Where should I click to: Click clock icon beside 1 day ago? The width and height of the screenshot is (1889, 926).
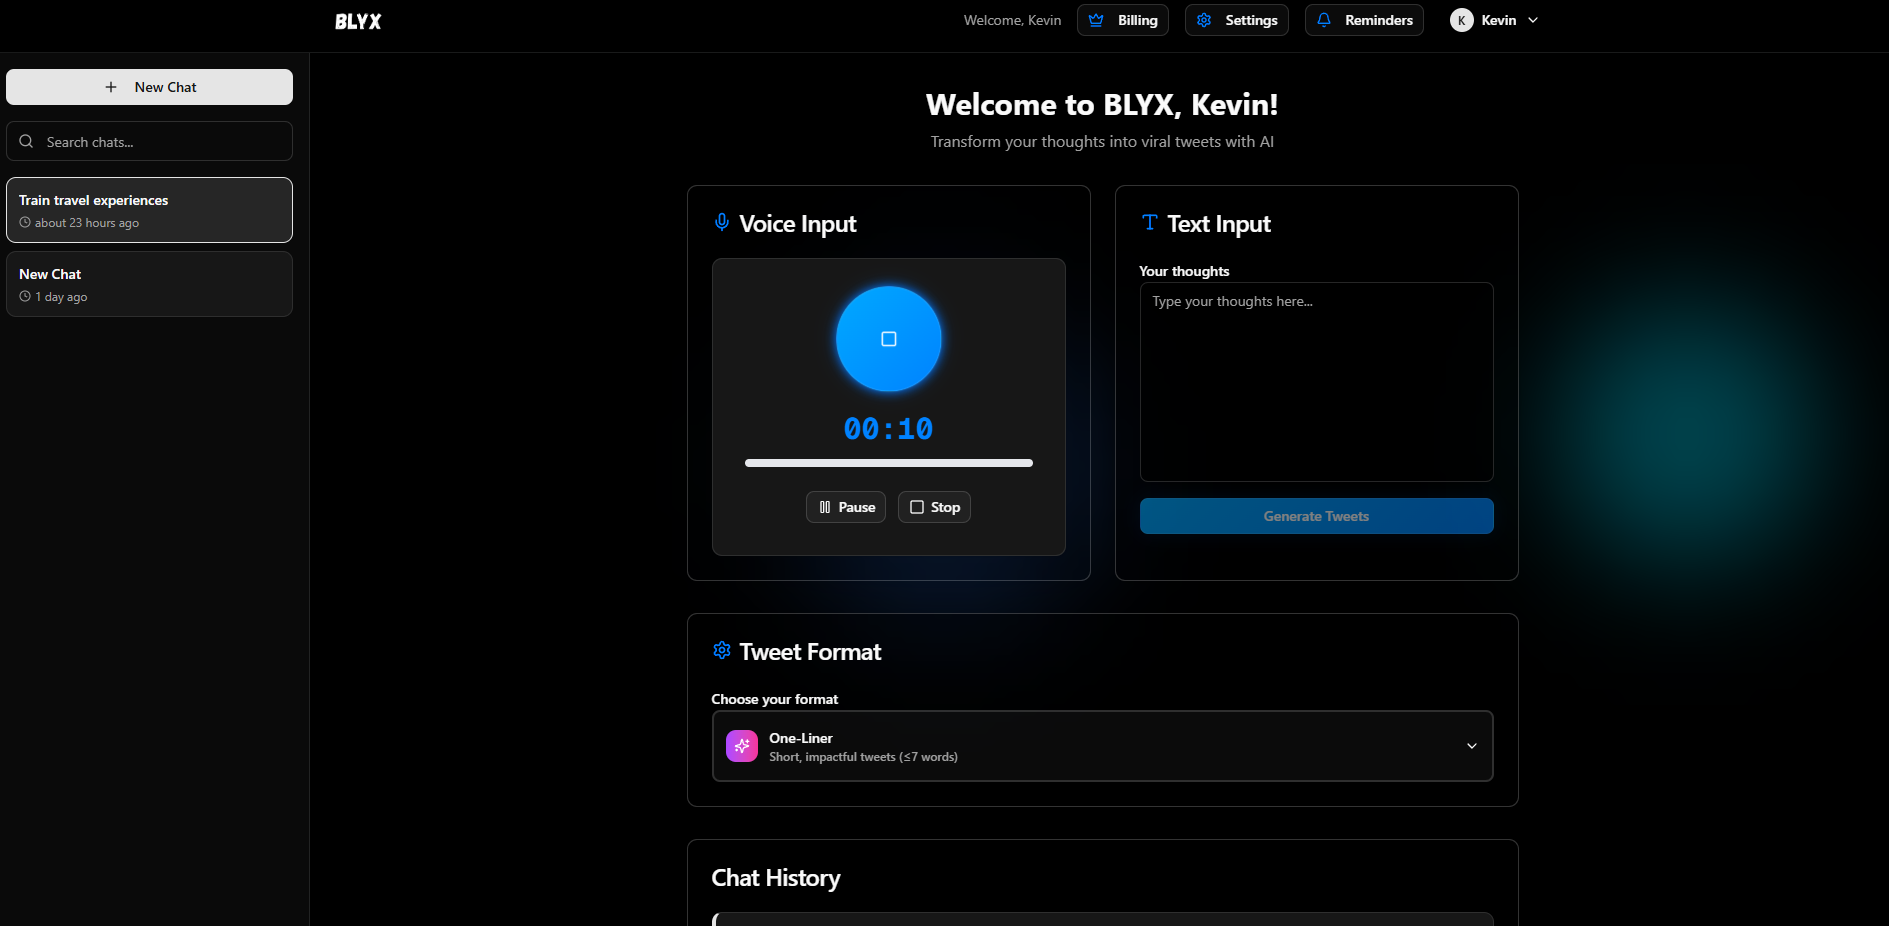click(x=25, y=297)
